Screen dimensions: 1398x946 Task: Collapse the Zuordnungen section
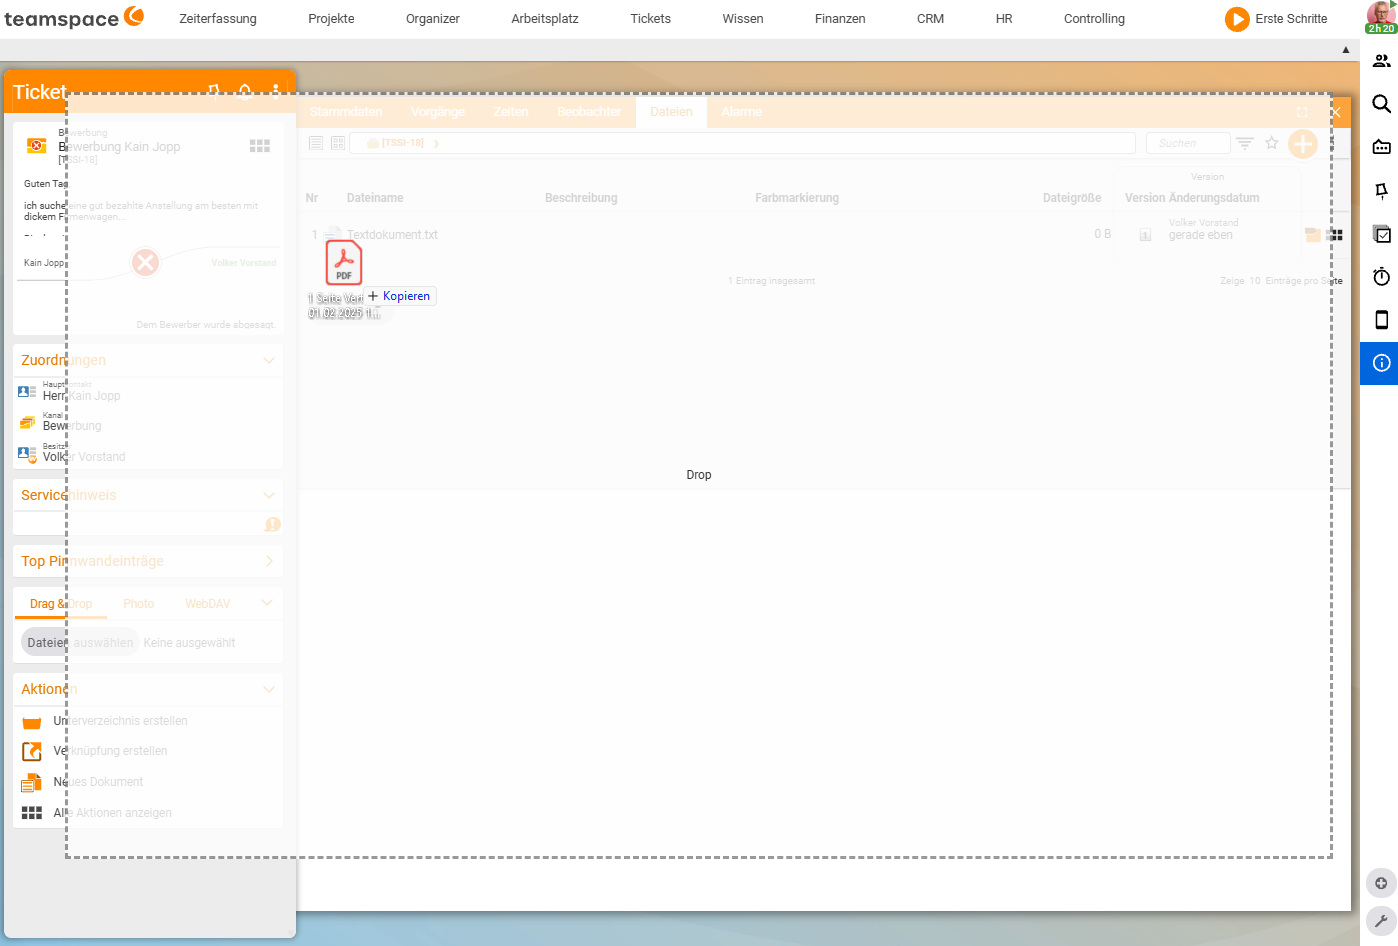(x=269, y=360)
